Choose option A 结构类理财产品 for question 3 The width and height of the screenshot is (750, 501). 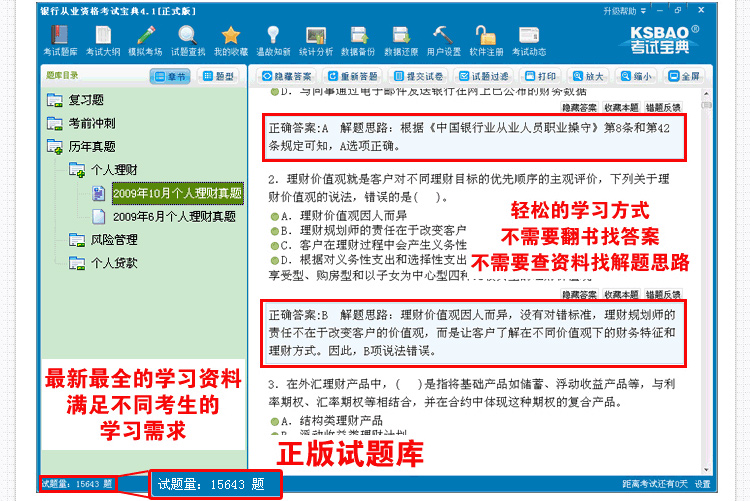pos(327,421)
